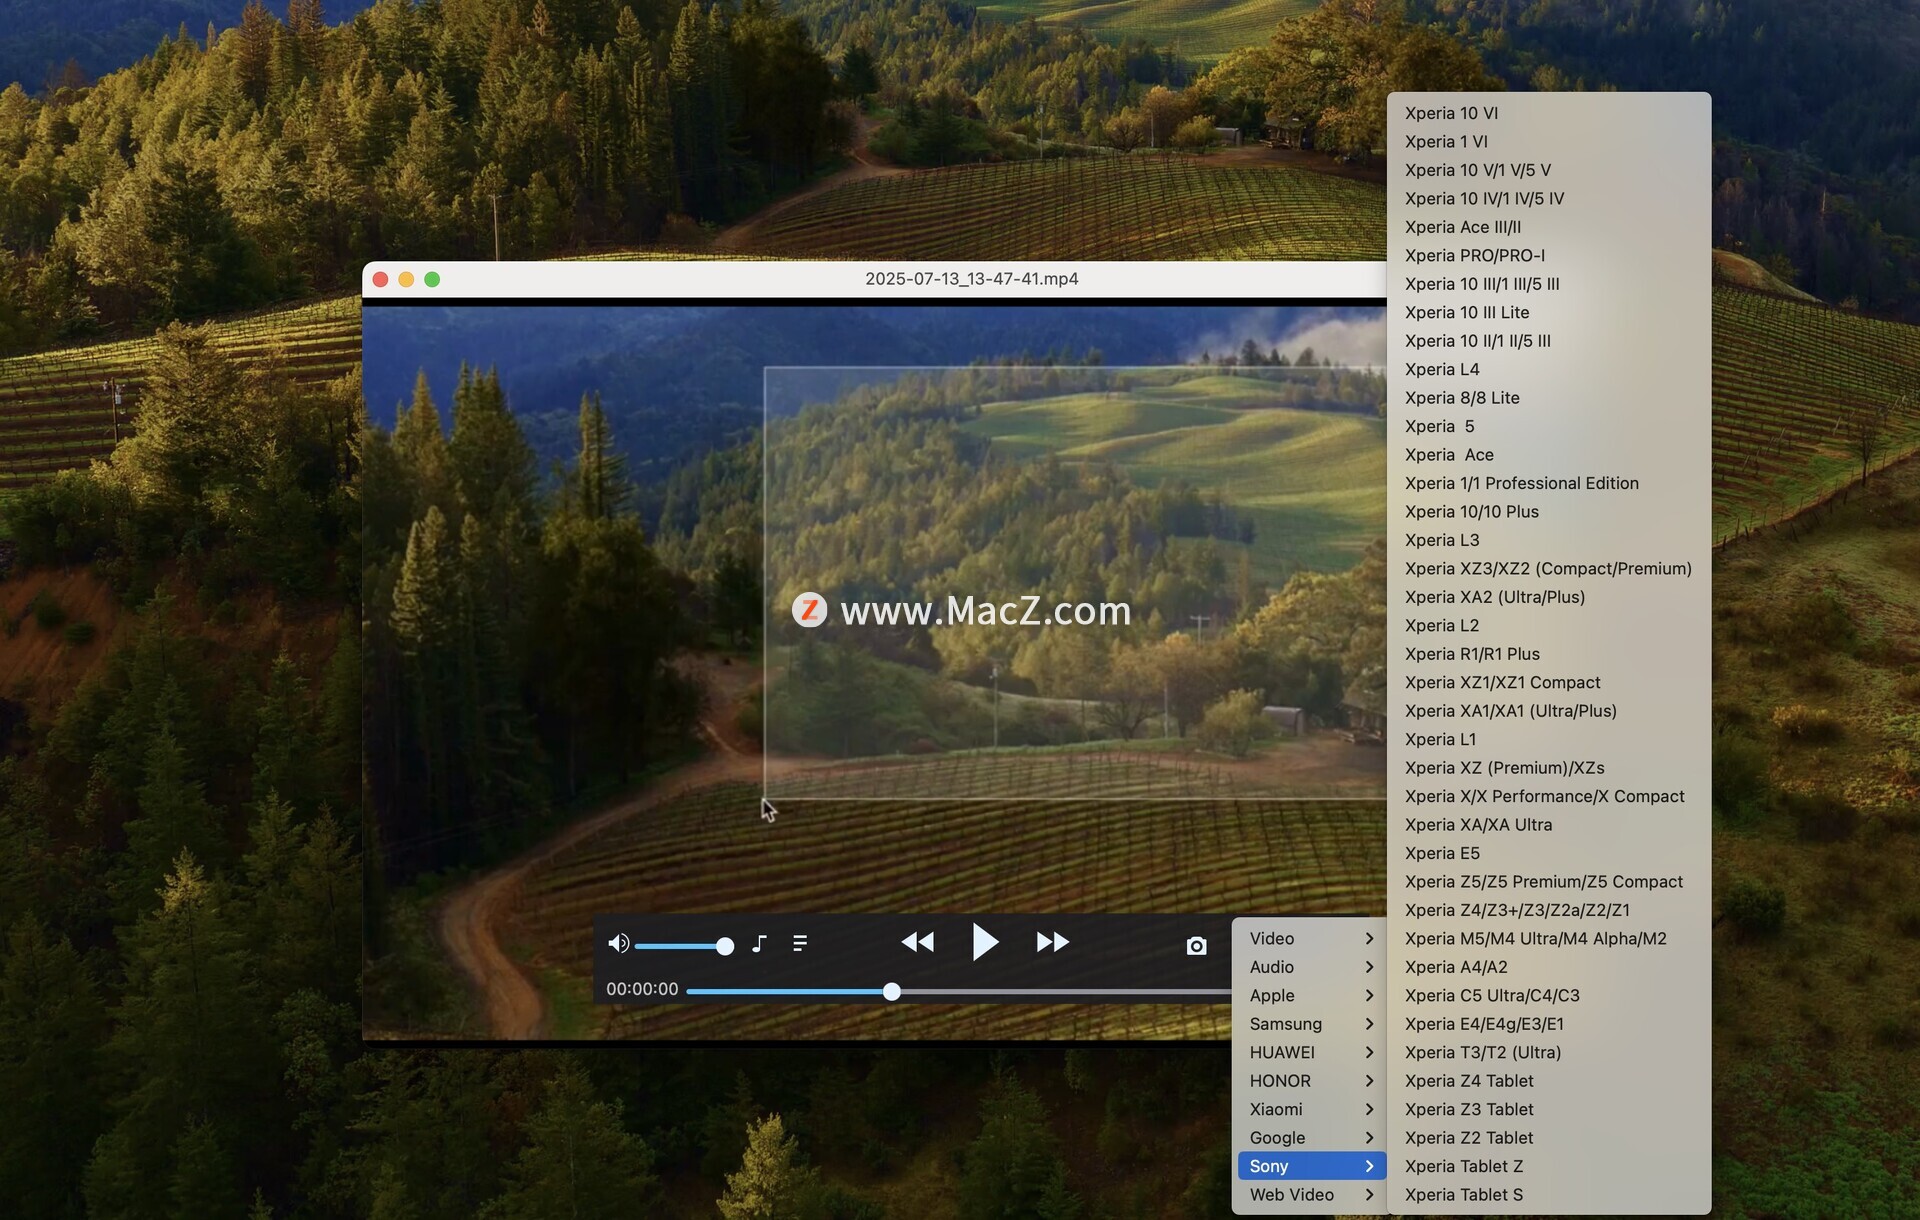Click the green full screen button
1920x1220 pixels.
(432, 279)
